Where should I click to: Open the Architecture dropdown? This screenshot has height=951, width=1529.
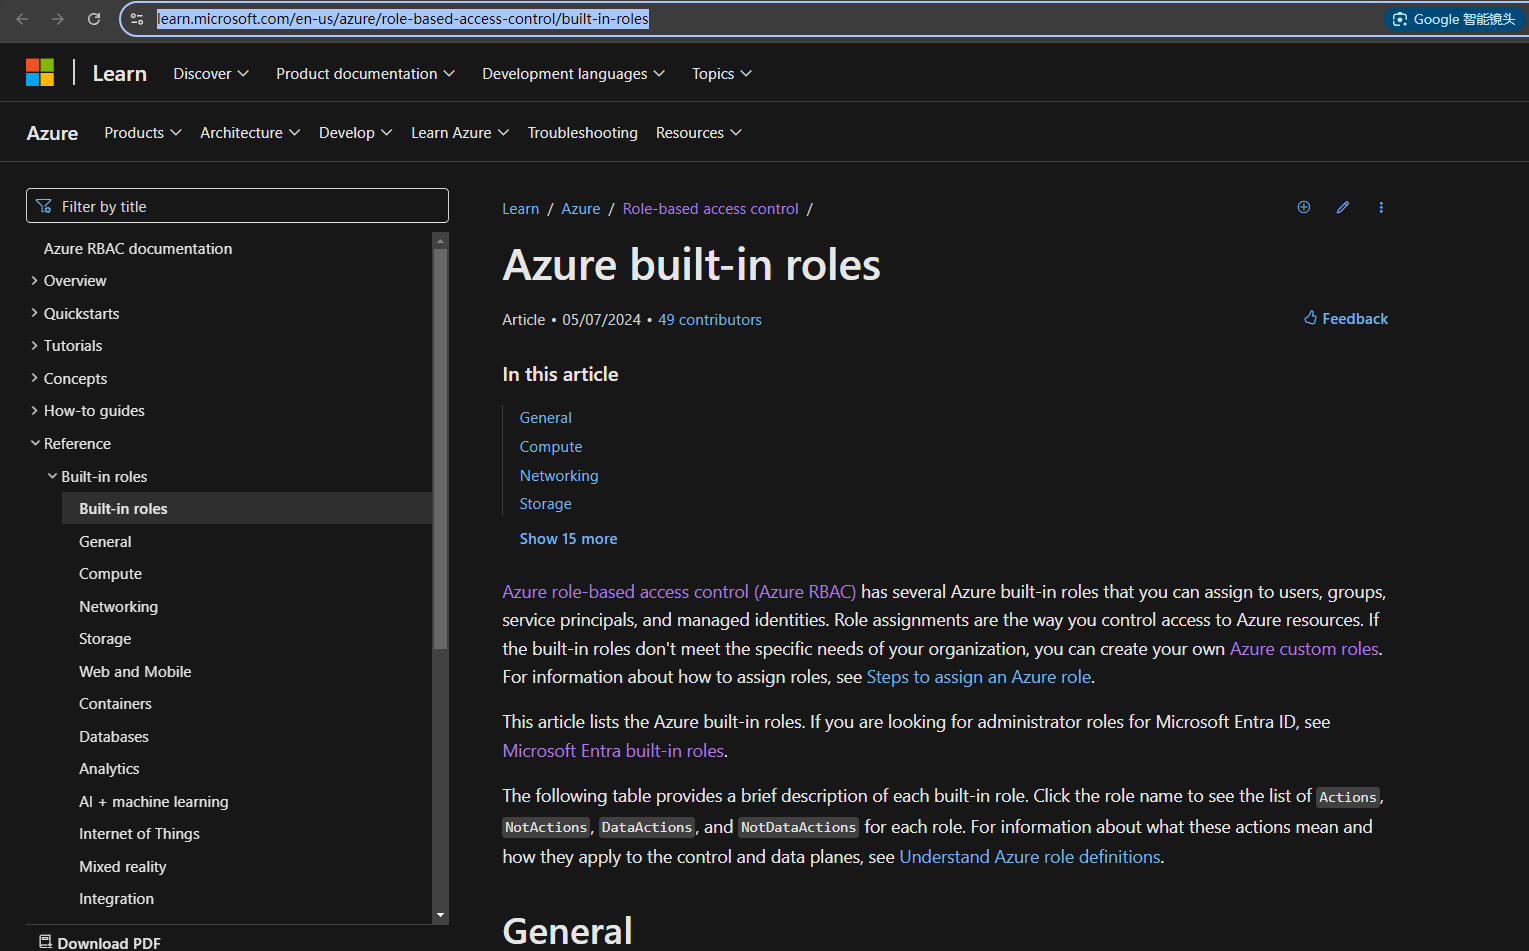[250, 133]
